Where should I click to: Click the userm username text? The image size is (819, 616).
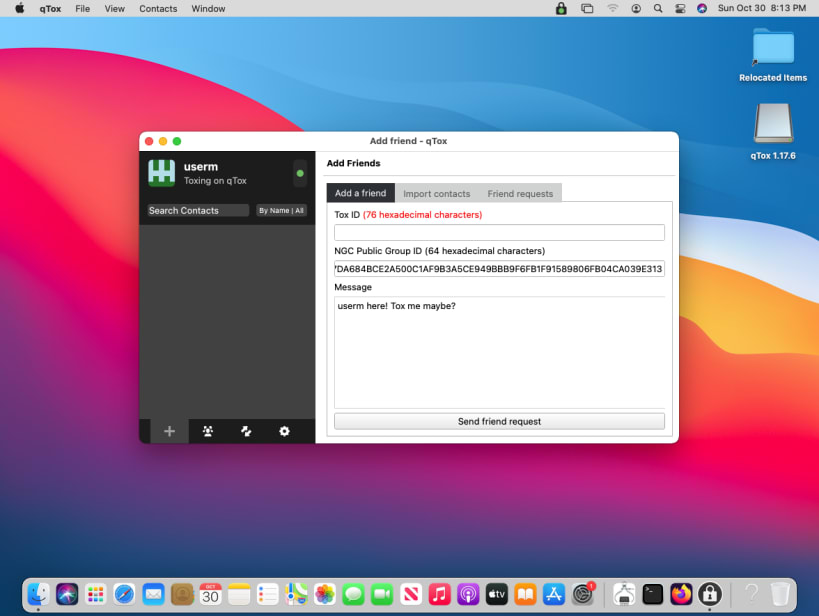tap(201, 167)
